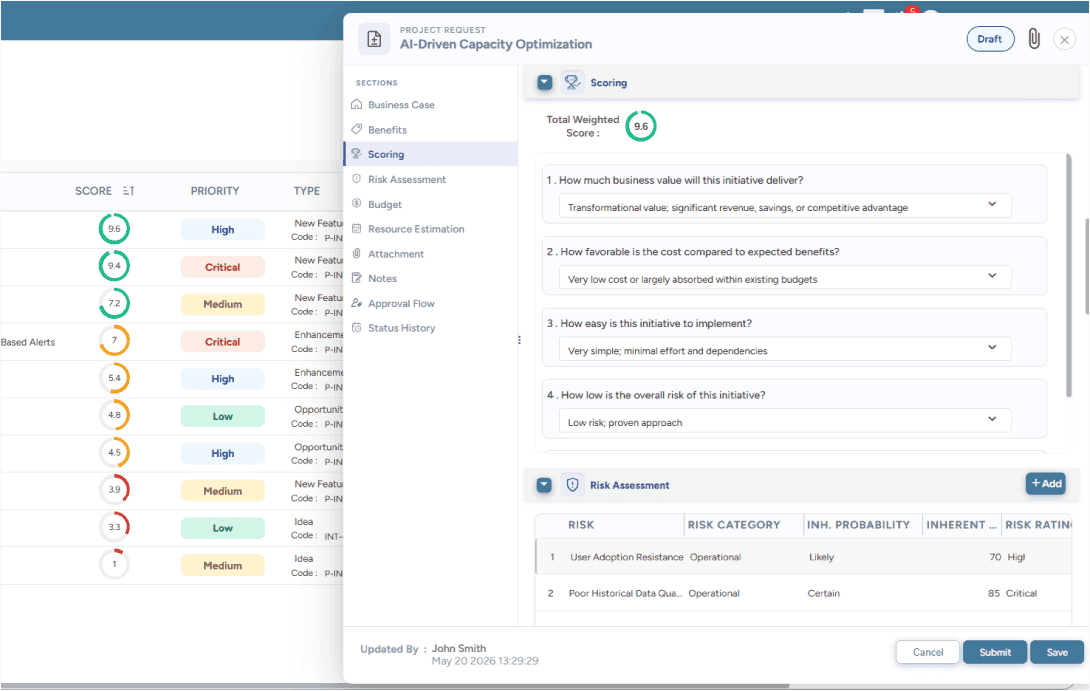This screenshot has width=1090, height=691.
Task: Select Scoring in the sections list
Action: point(431,154)
